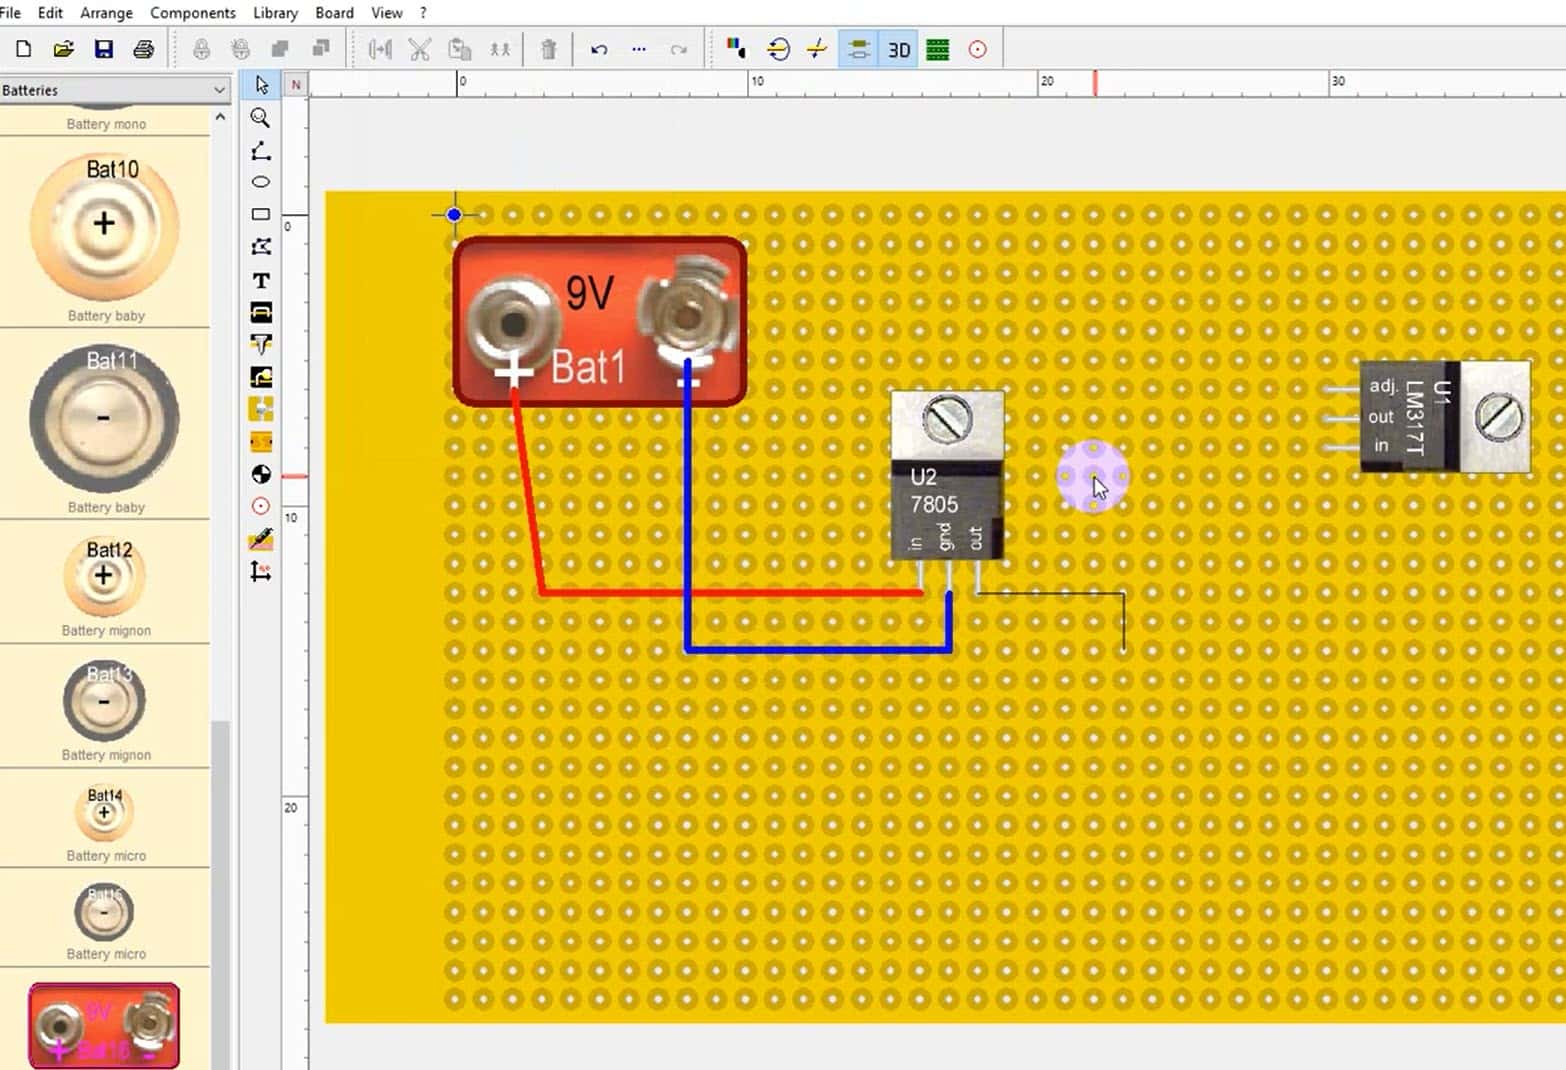Toggle the highlighted component view button beside 3D

(x=858, y=49)
